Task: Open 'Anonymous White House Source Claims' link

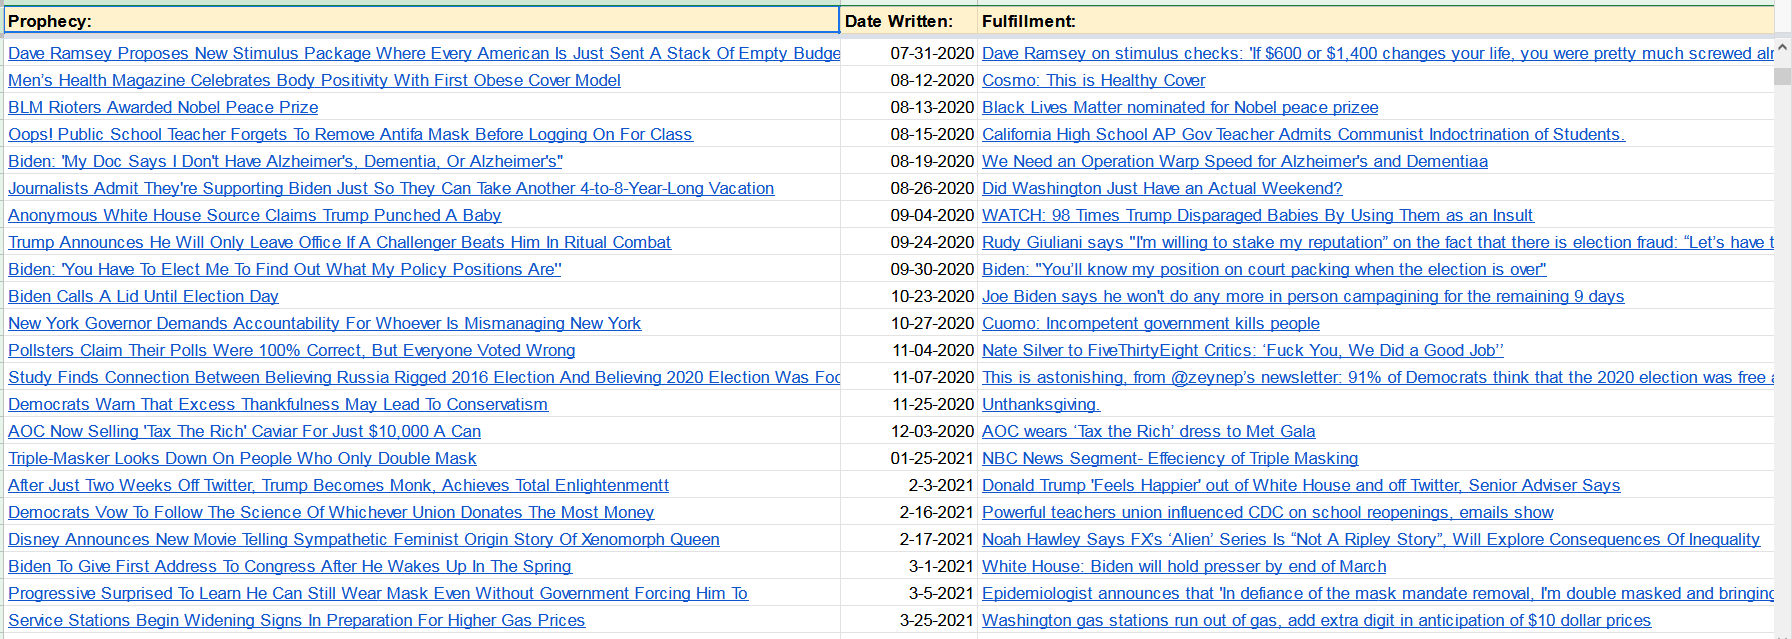Action: pyautogui.click(x=254, y=216)
